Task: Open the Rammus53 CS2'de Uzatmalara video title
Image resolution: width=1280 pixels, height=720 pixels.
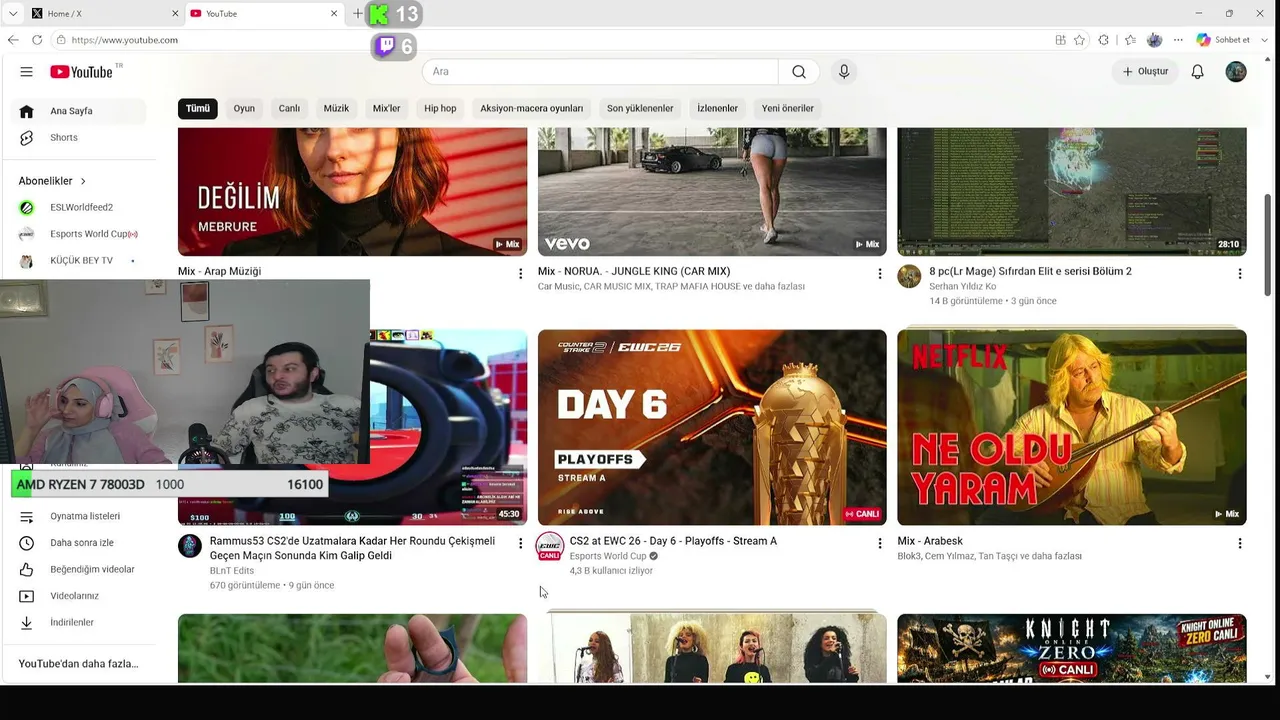Action: (x=352, y=548)
